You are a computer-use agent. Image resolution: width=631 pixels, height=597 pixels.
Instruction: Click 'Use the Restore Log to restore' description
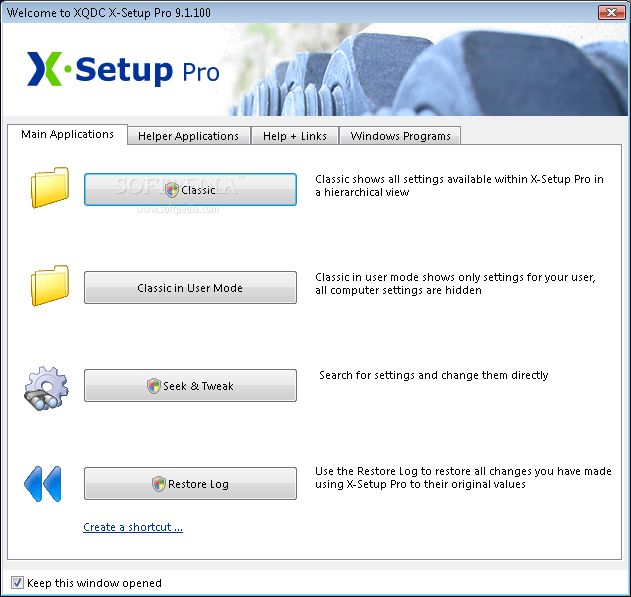463,478
